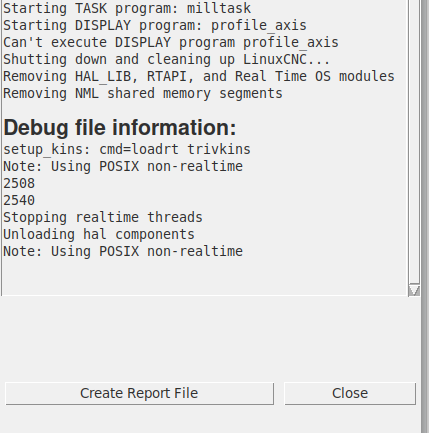This screenshot has height=433, width=429.
Task: Close the error report dialog
Action: [350, 394]
